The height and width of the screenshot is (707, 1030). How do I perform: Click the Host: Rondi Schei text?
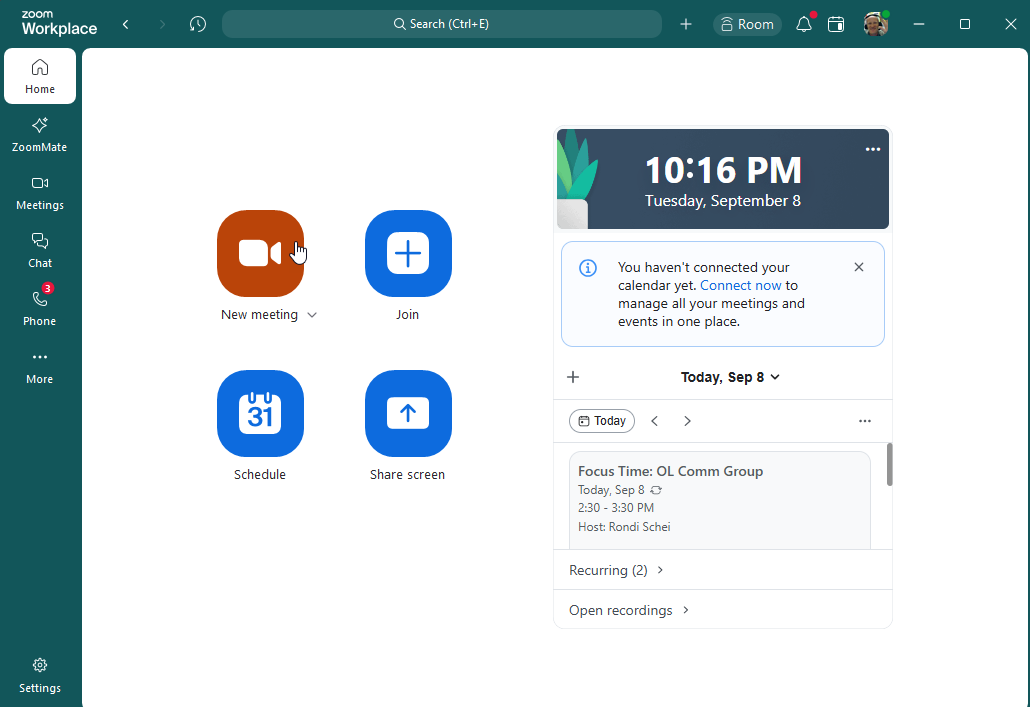624,527
